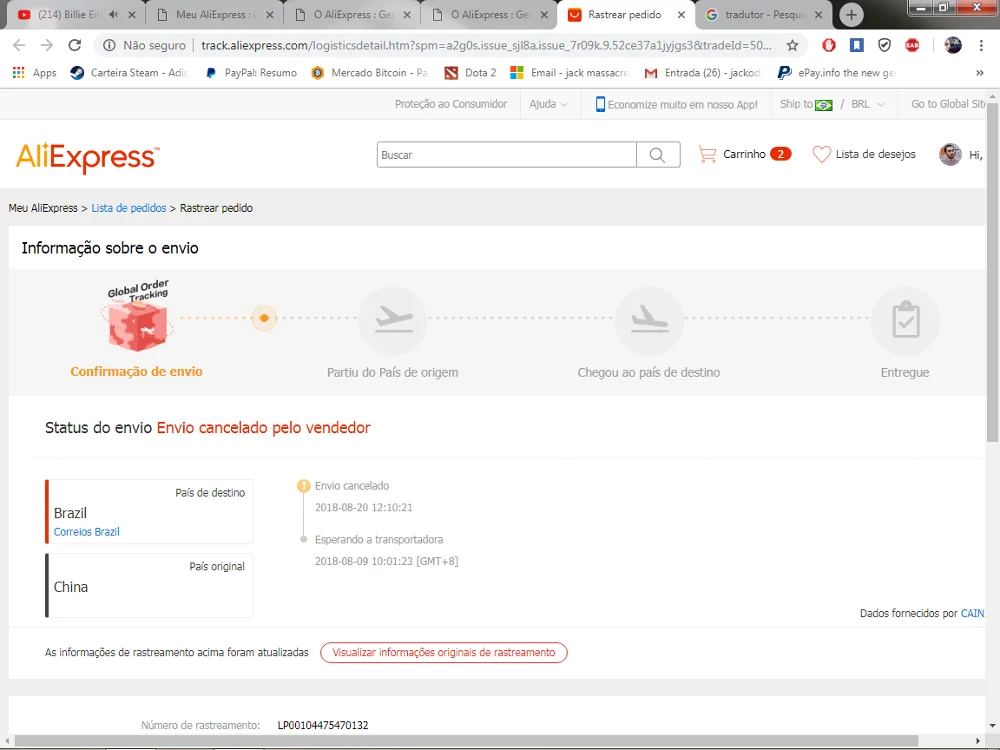
Task: Click the Buscar search field
Action: tap(506, 155)
